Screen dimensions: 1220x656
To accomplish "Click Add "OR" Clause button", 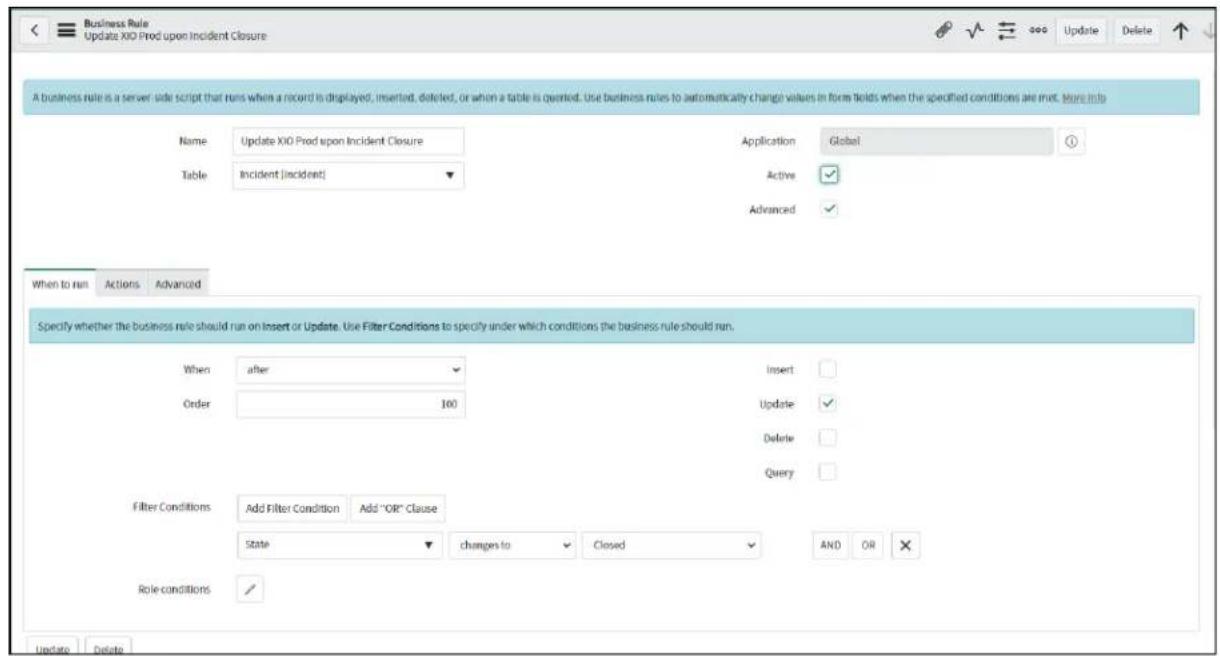I will pyautogui.click(x=401, y=508).
